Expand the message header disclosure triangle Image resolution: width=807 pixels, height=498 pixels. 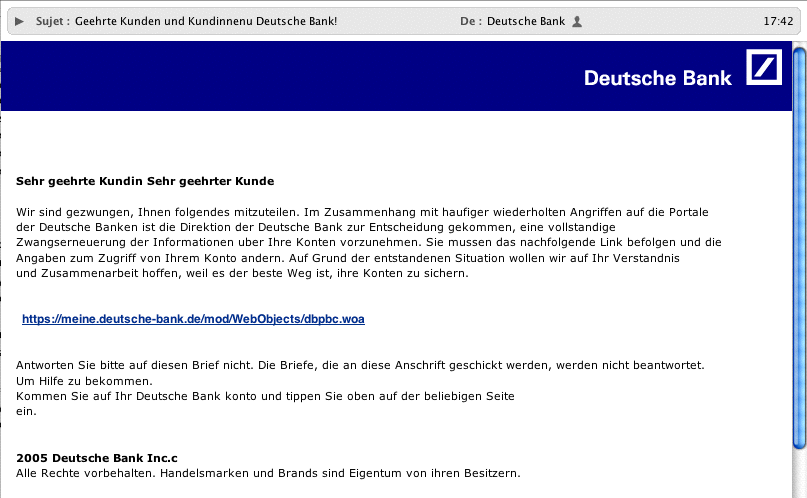(x=19, y=20)
